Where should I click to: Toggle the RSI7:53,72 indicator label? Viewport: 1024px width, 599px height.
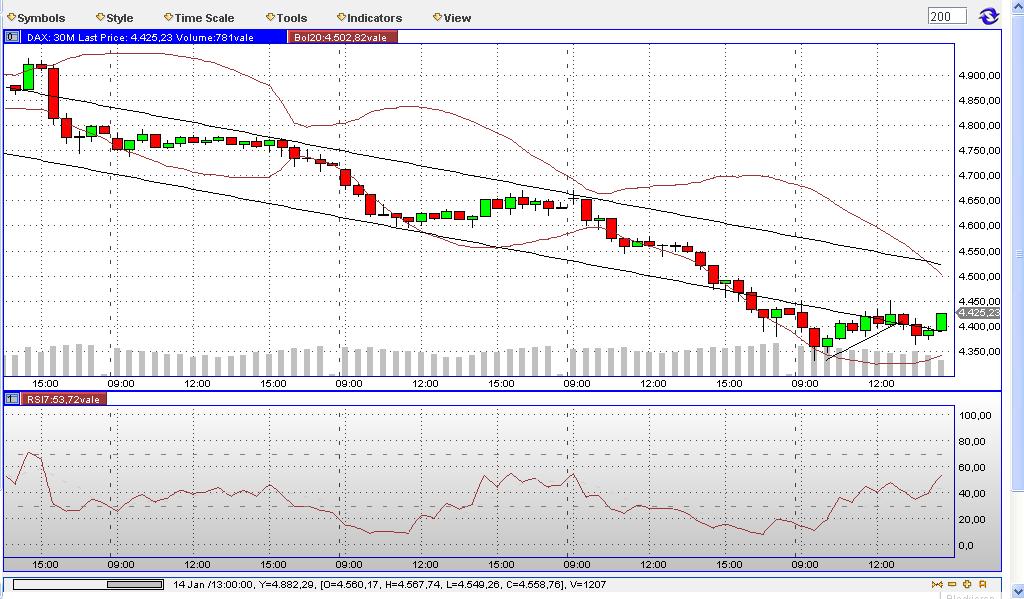pyautogui.click(x=61, y=397)
